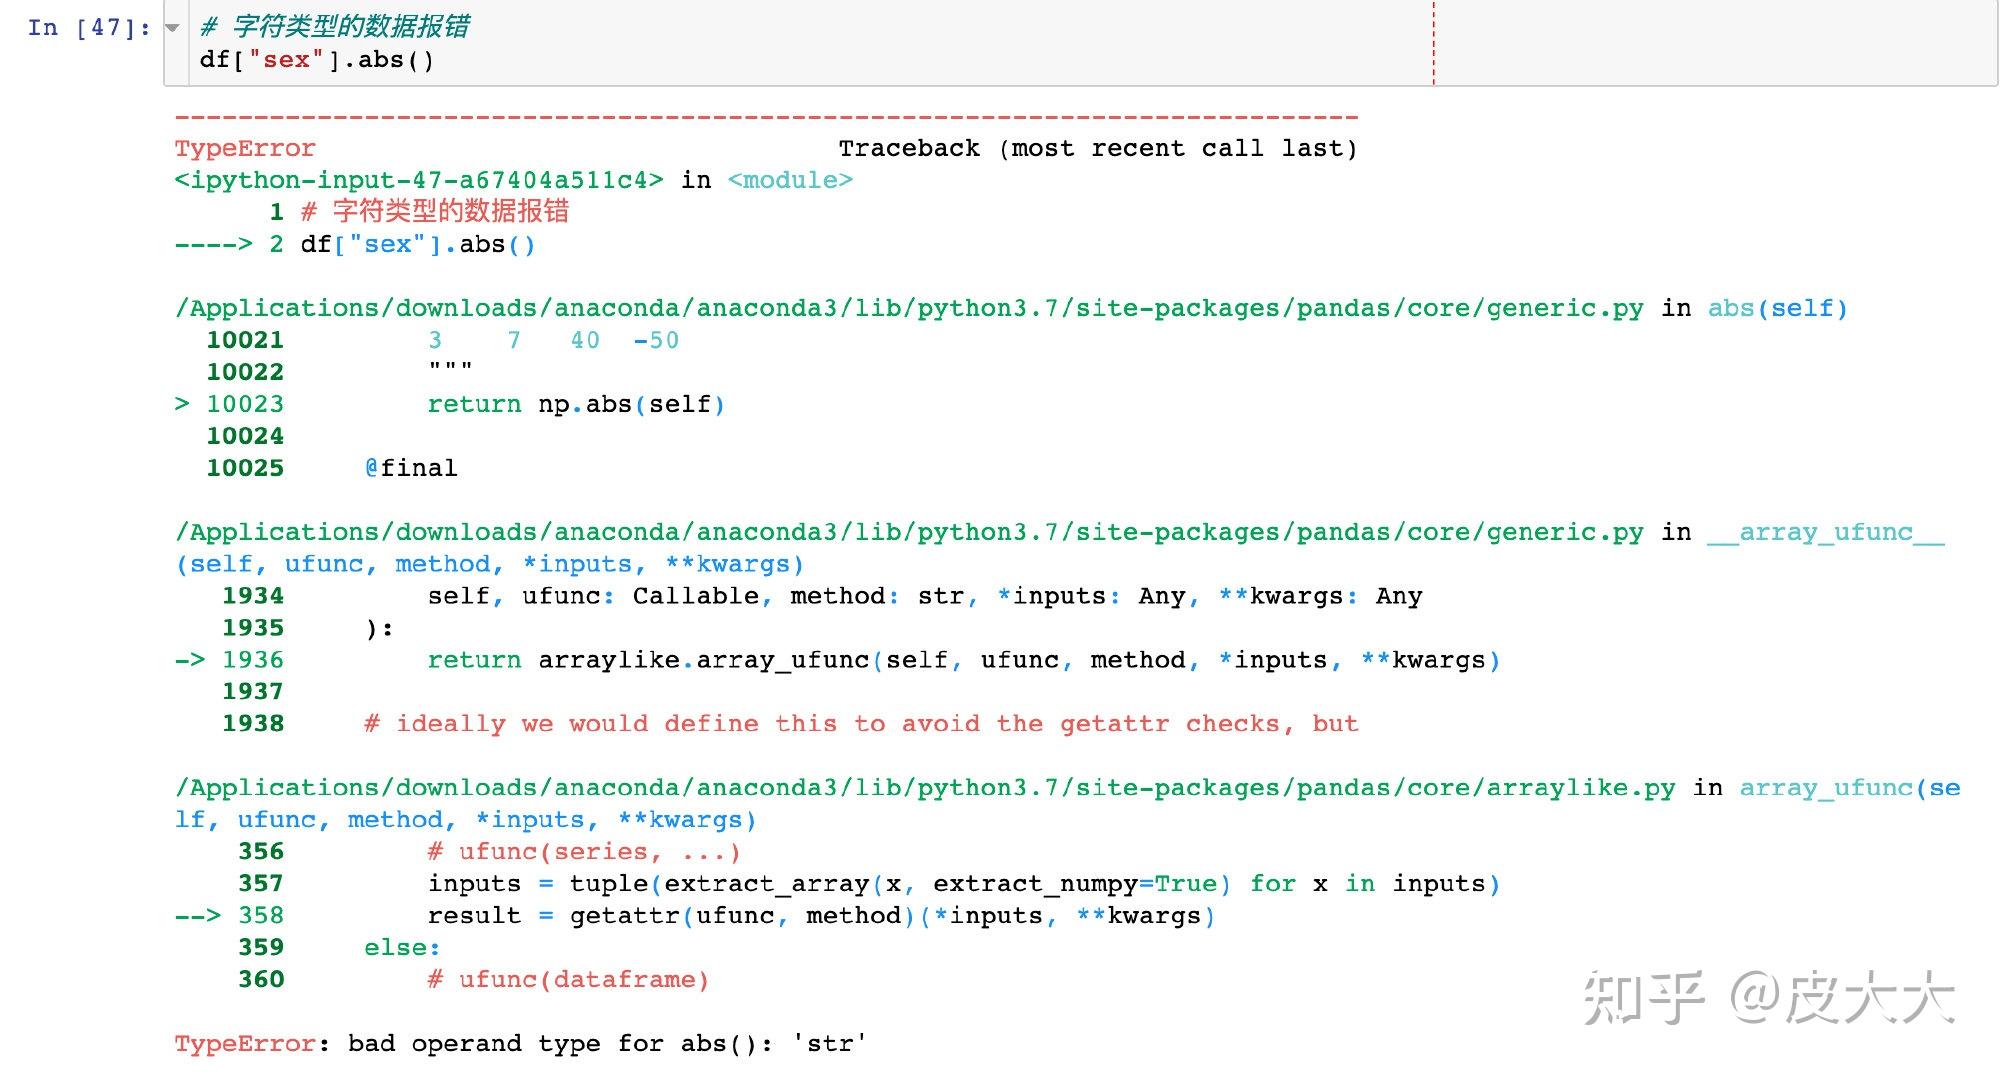2008x1080 pixels.
Task: Click the line 1938 getattr checks comment
Action: click(860, 724)
